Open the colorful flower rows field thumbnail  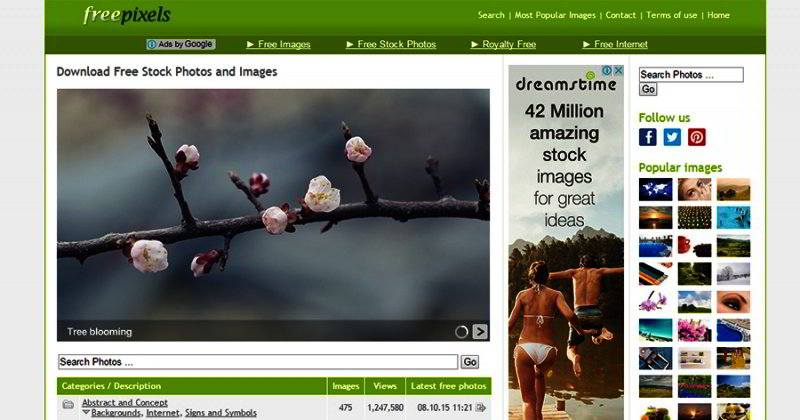click(694, 386)
